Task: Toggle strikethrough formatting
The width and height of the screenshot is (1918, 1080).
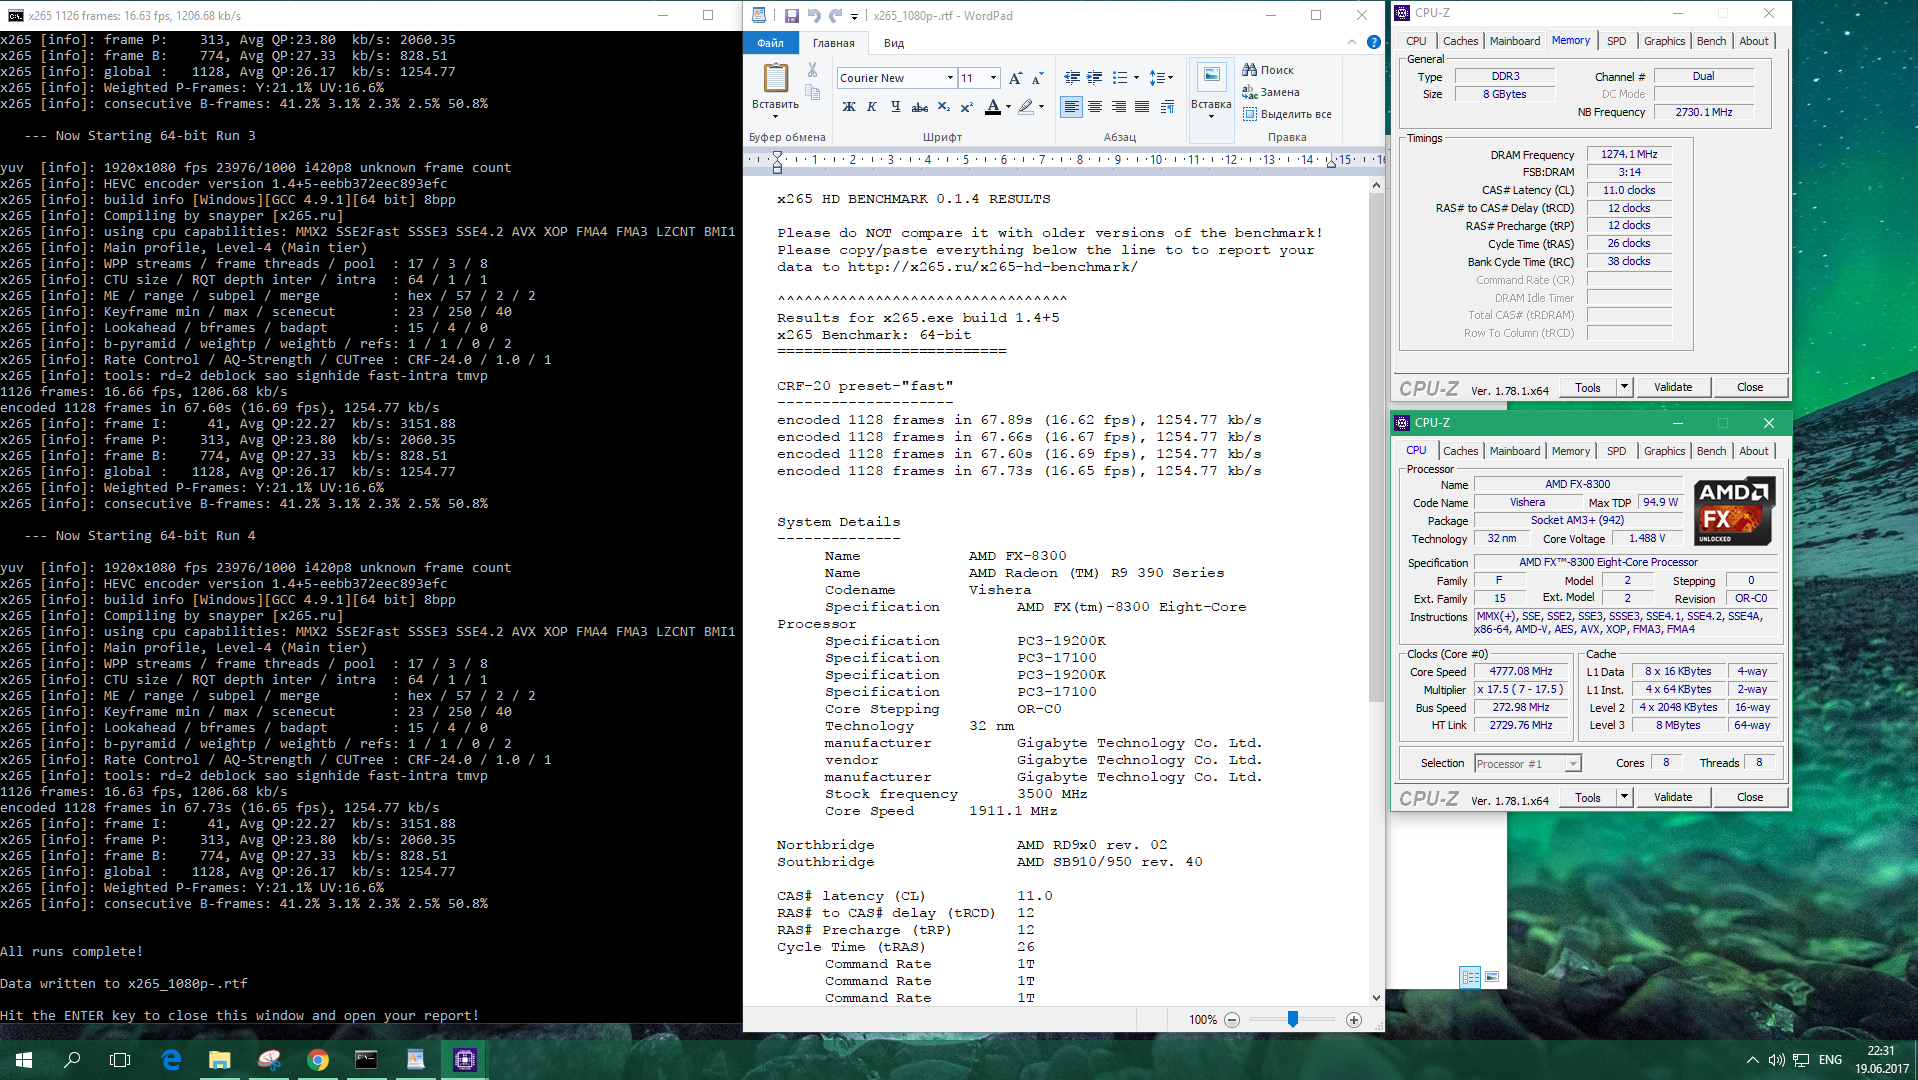Action: (x=920, y=107)
